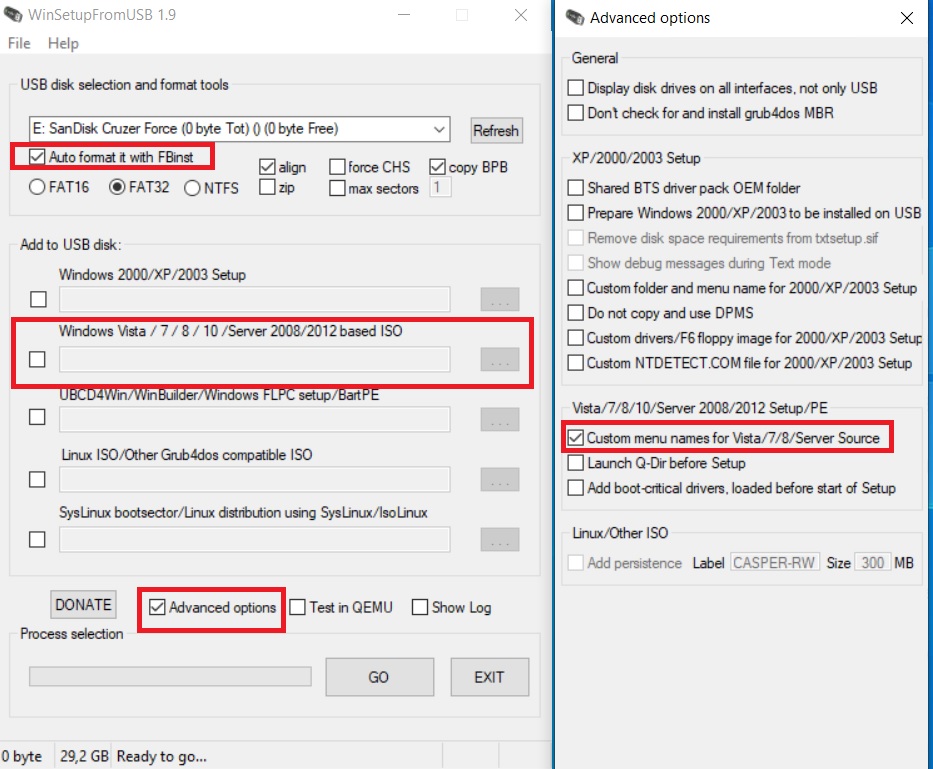The width and height of the screenshot is (933, 769).
Task: Browse for Windows 2000/XP/2003 Setup source
Action: coord(500,299)
